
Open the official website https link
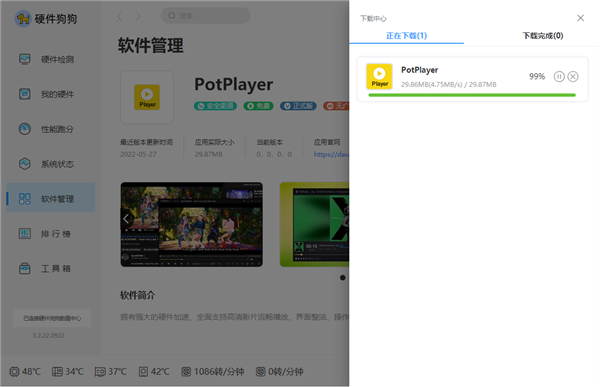click(x=331, y=154)
